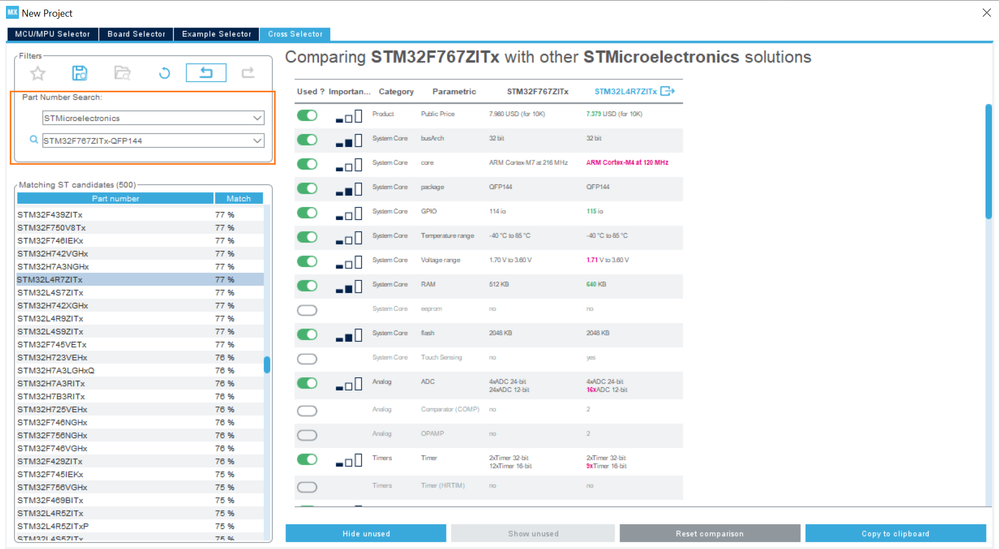Select candidate STM32H723VEHx

140,357
